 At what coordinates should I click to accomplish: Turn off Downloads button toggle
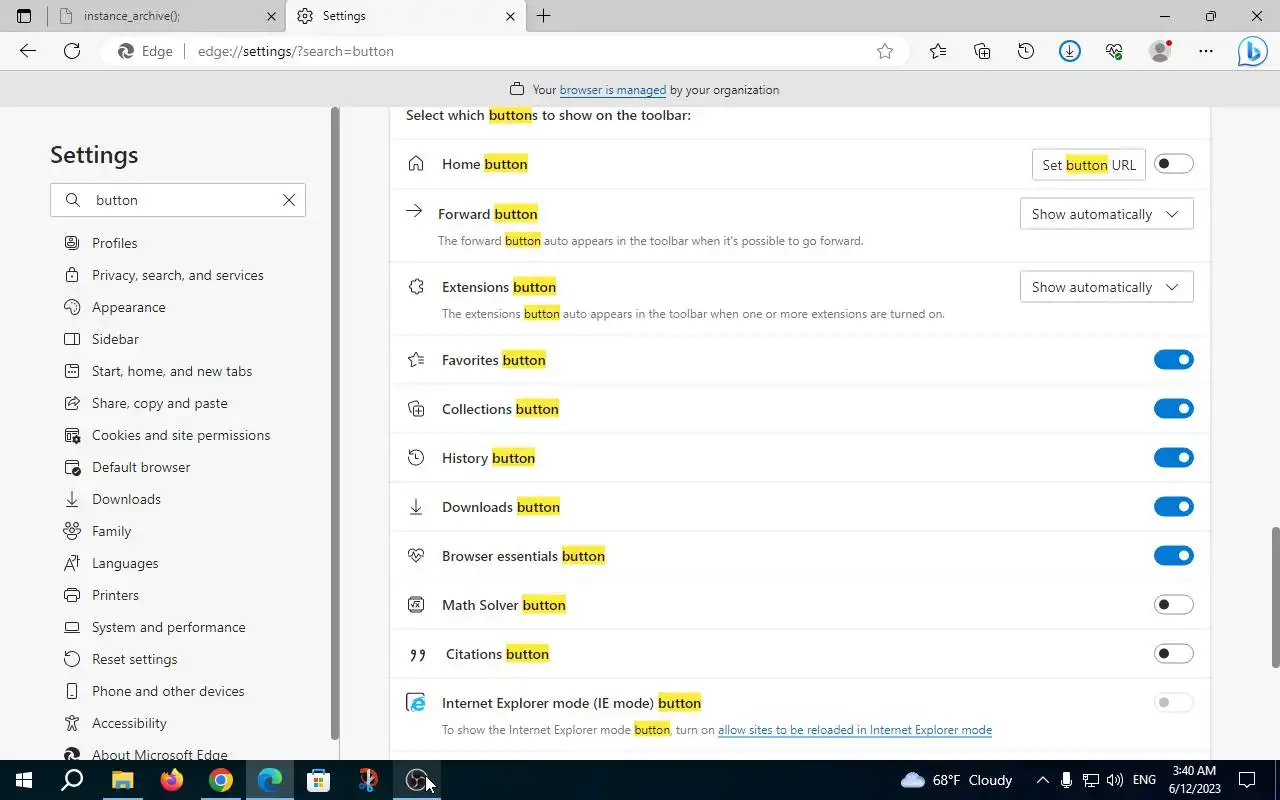[1174, 507]
